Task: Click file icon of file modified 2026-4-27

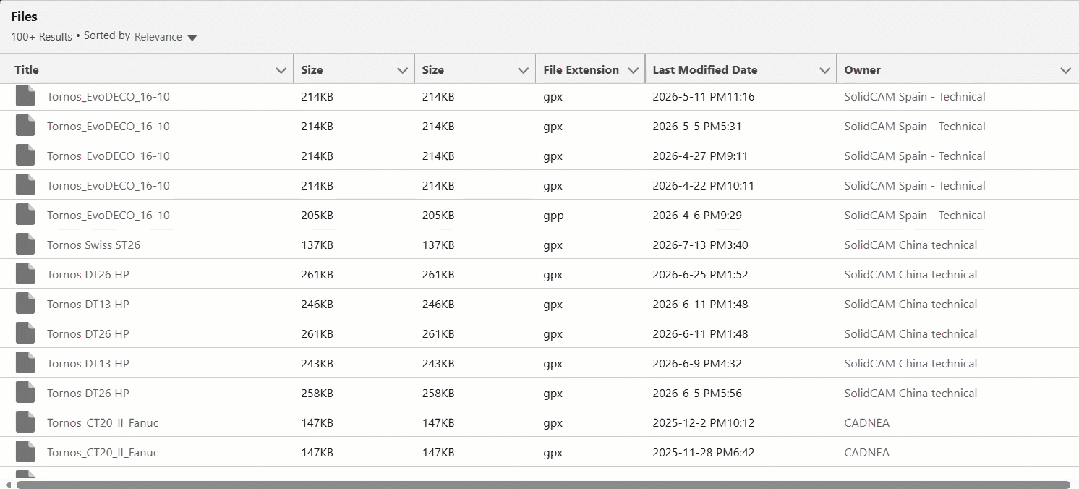Action: [25, 155]
